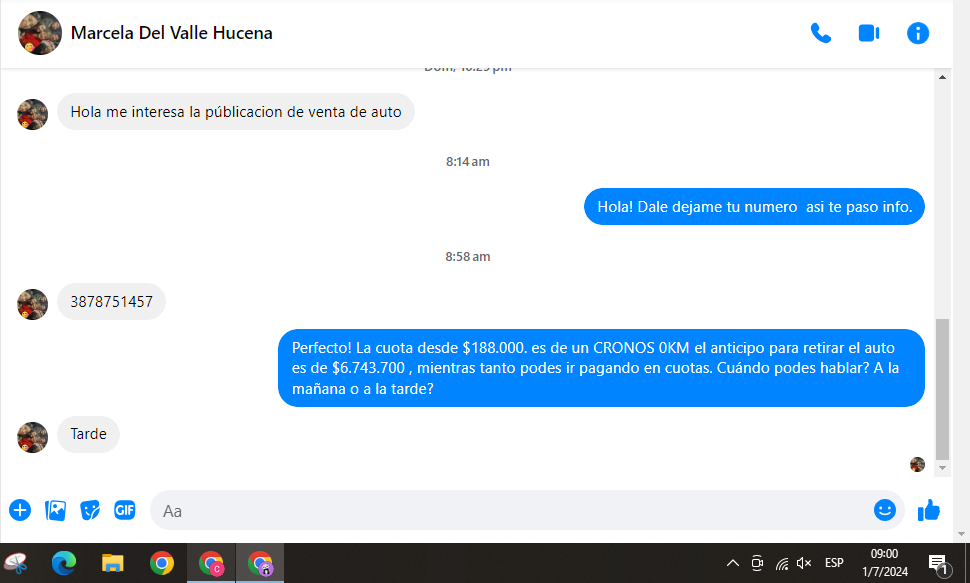Choose a sticker to send
This screenshot has height=583, width=970.
[90, 510]
